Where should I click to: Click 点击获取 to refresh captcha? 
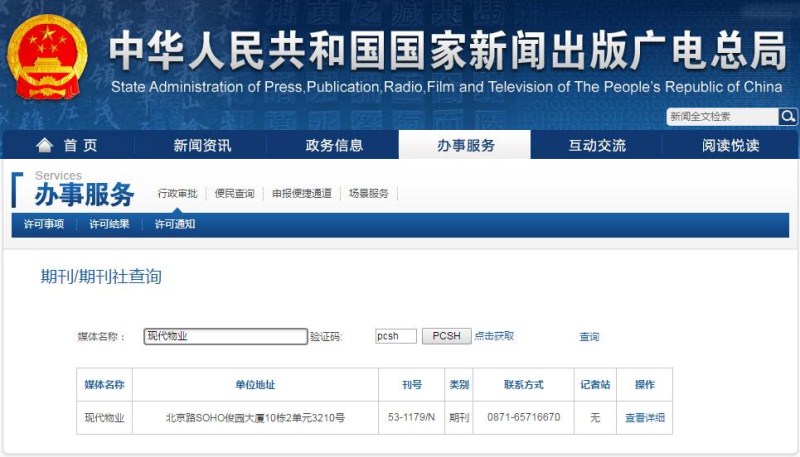point(494,336)
